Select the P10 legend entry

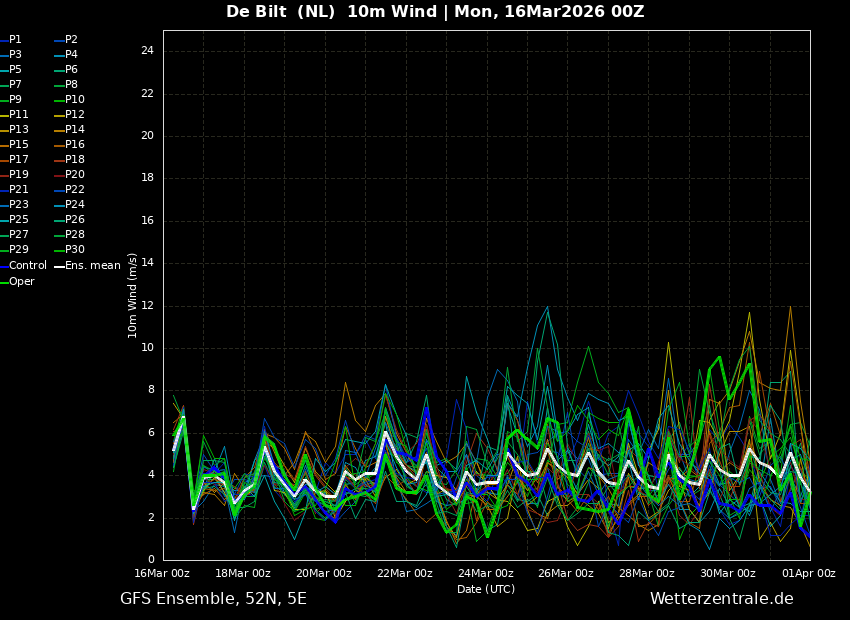tap(74, 100)
